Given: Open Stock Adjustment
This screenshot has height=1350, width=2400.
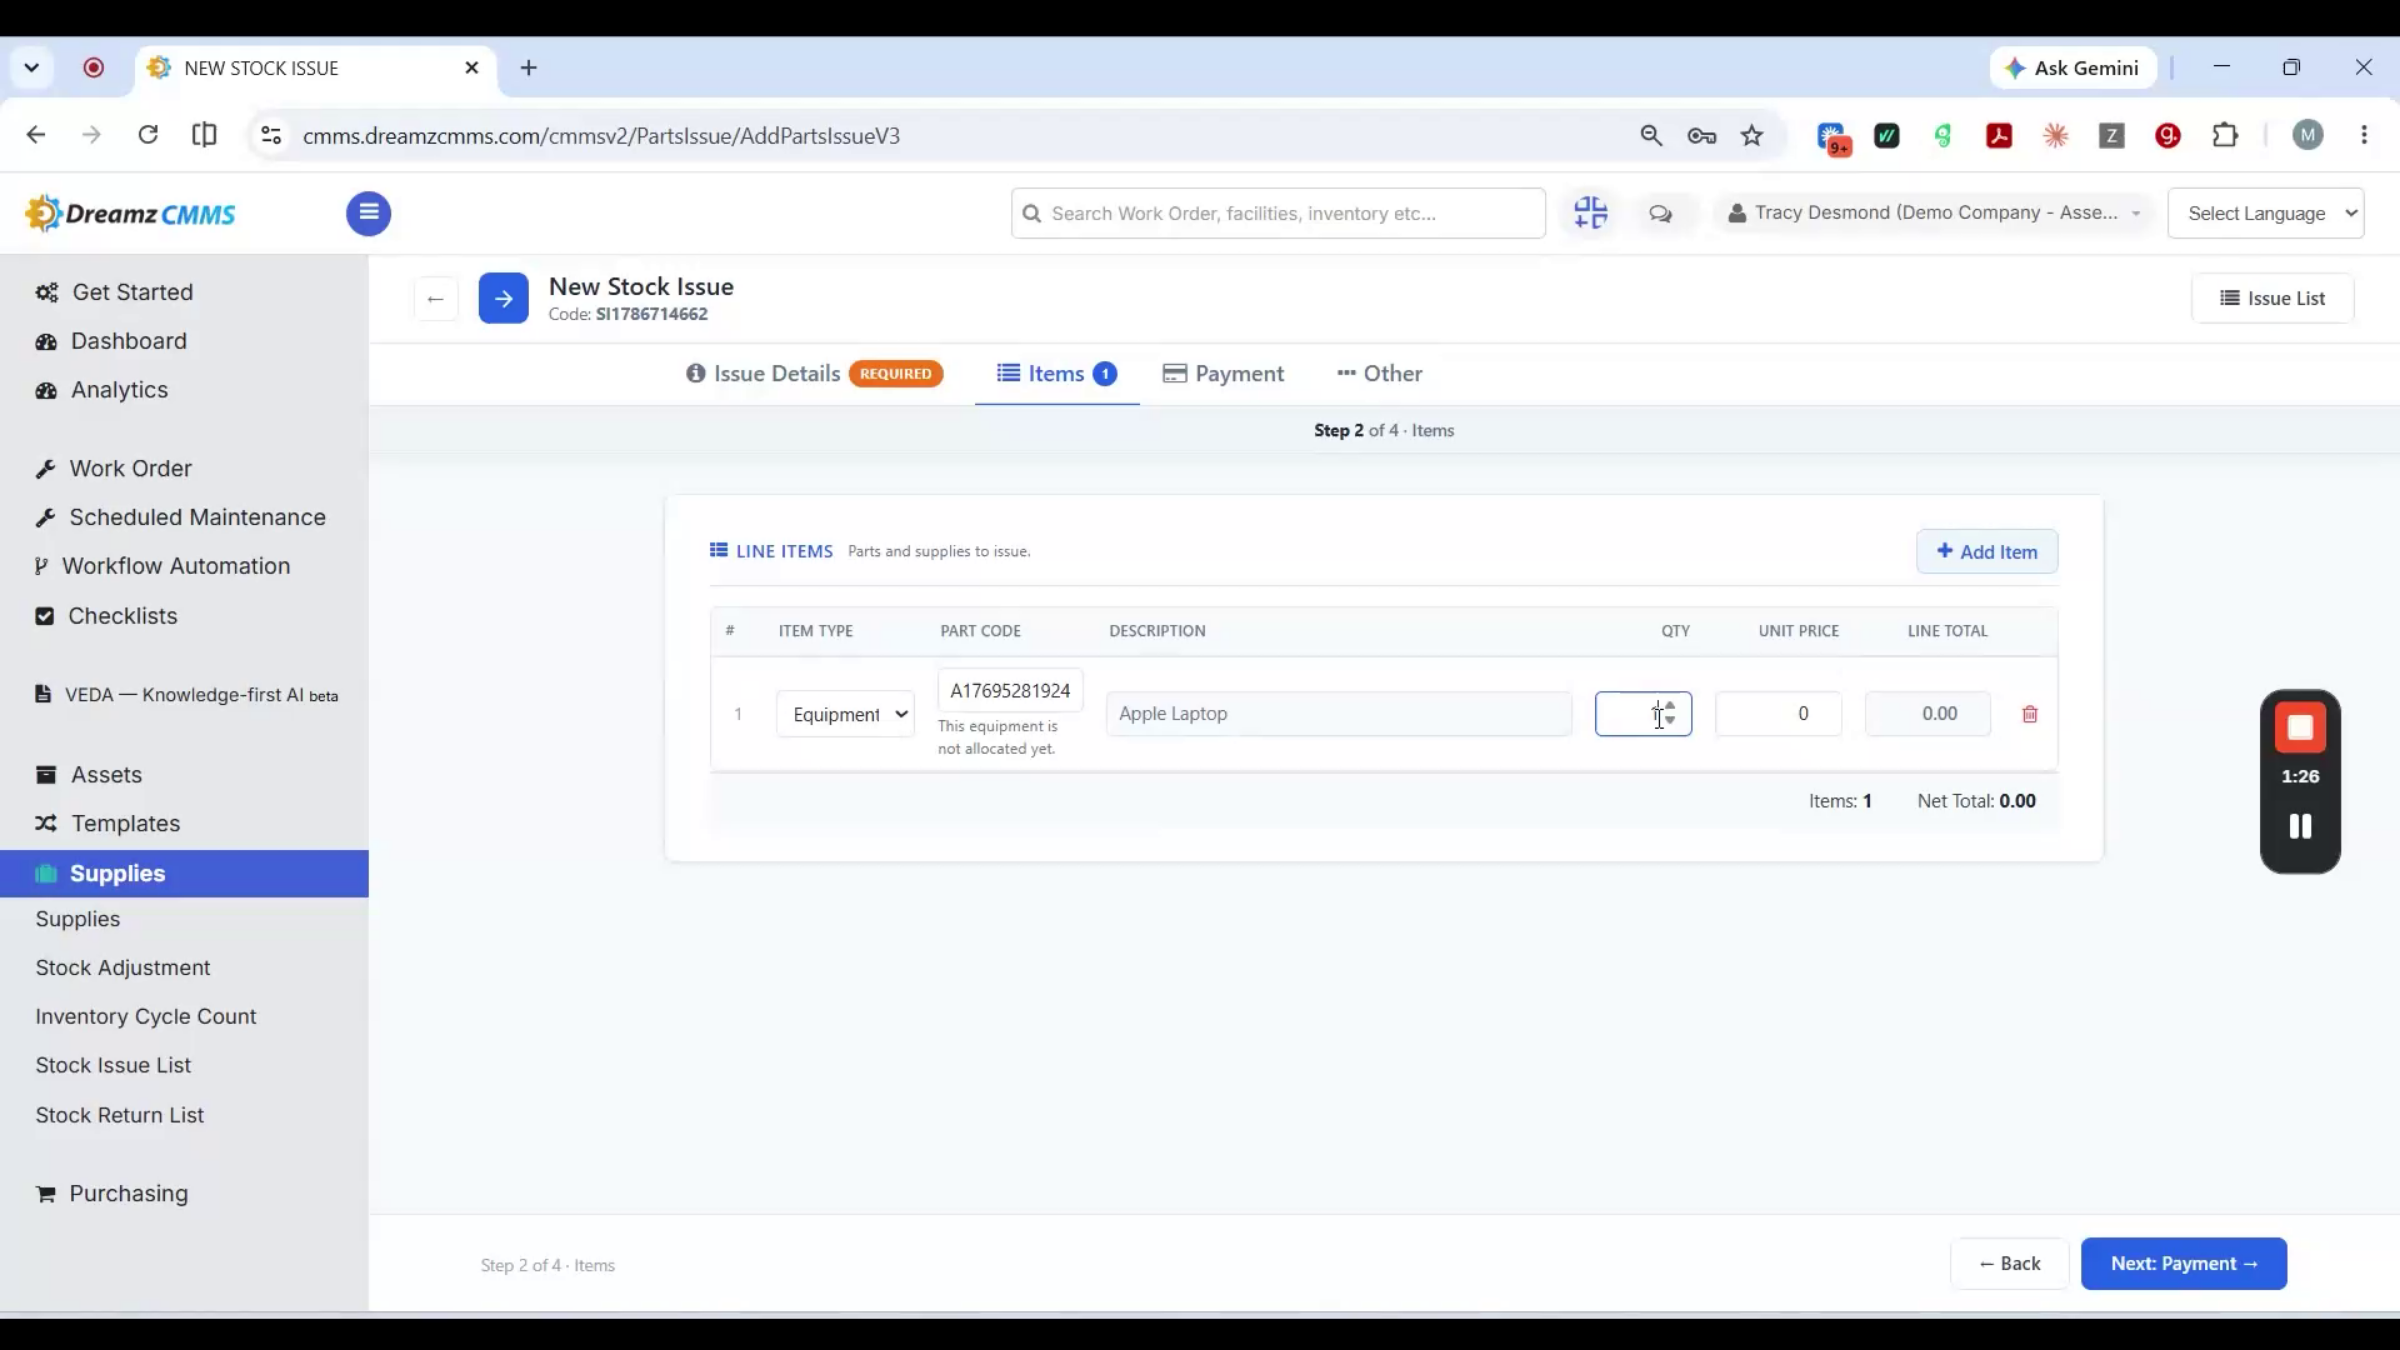Looking at the screenshot, I should click(123, 968).
